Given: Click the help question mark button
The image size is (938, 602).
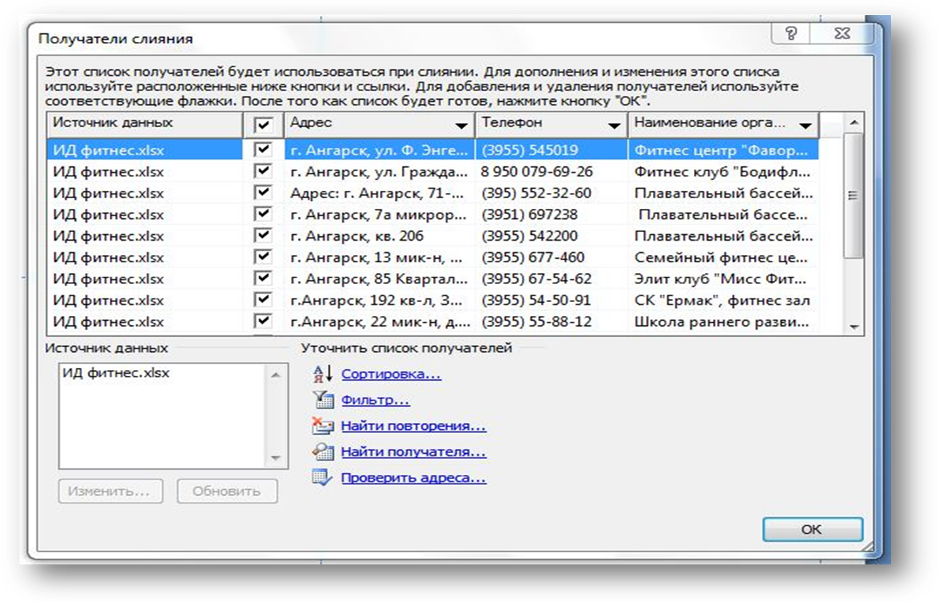Looking at the screenshot, I should pos(791,34).
